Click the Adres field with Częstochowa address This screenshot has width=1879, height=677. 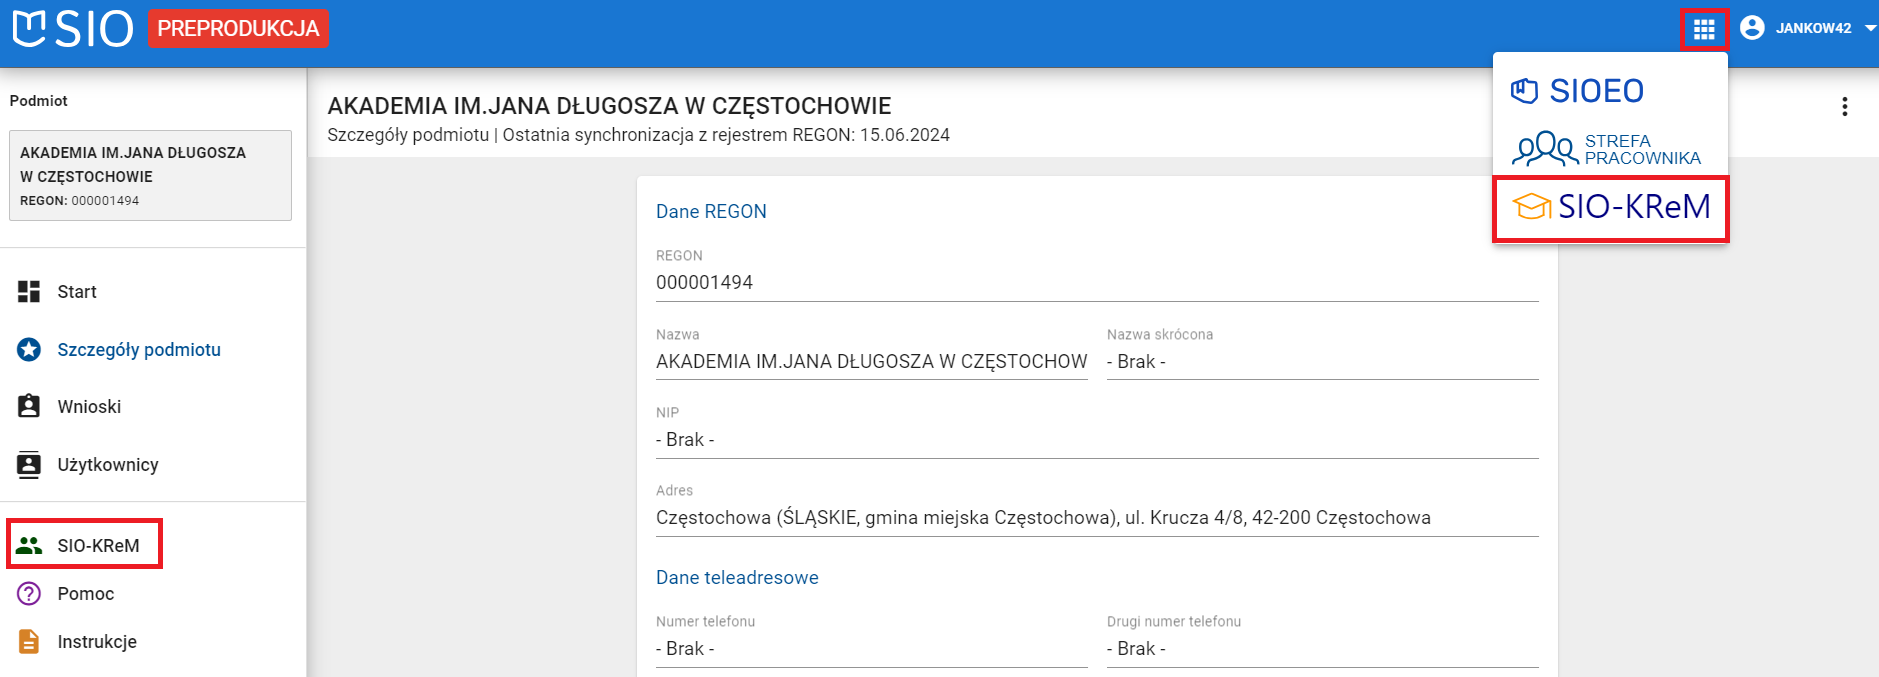point(1096,518)
